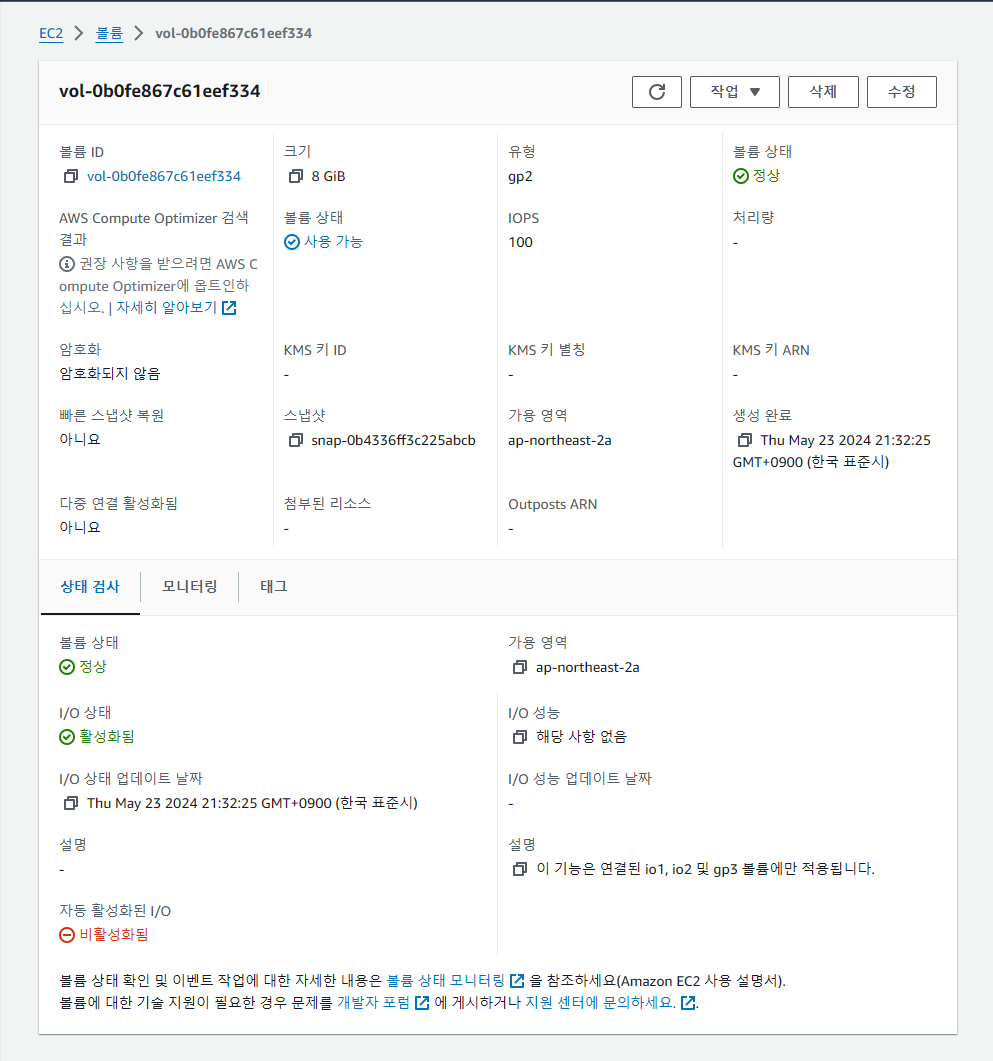
Task: Copy the 8 GiB size value icon
Action: pos(295,177)
